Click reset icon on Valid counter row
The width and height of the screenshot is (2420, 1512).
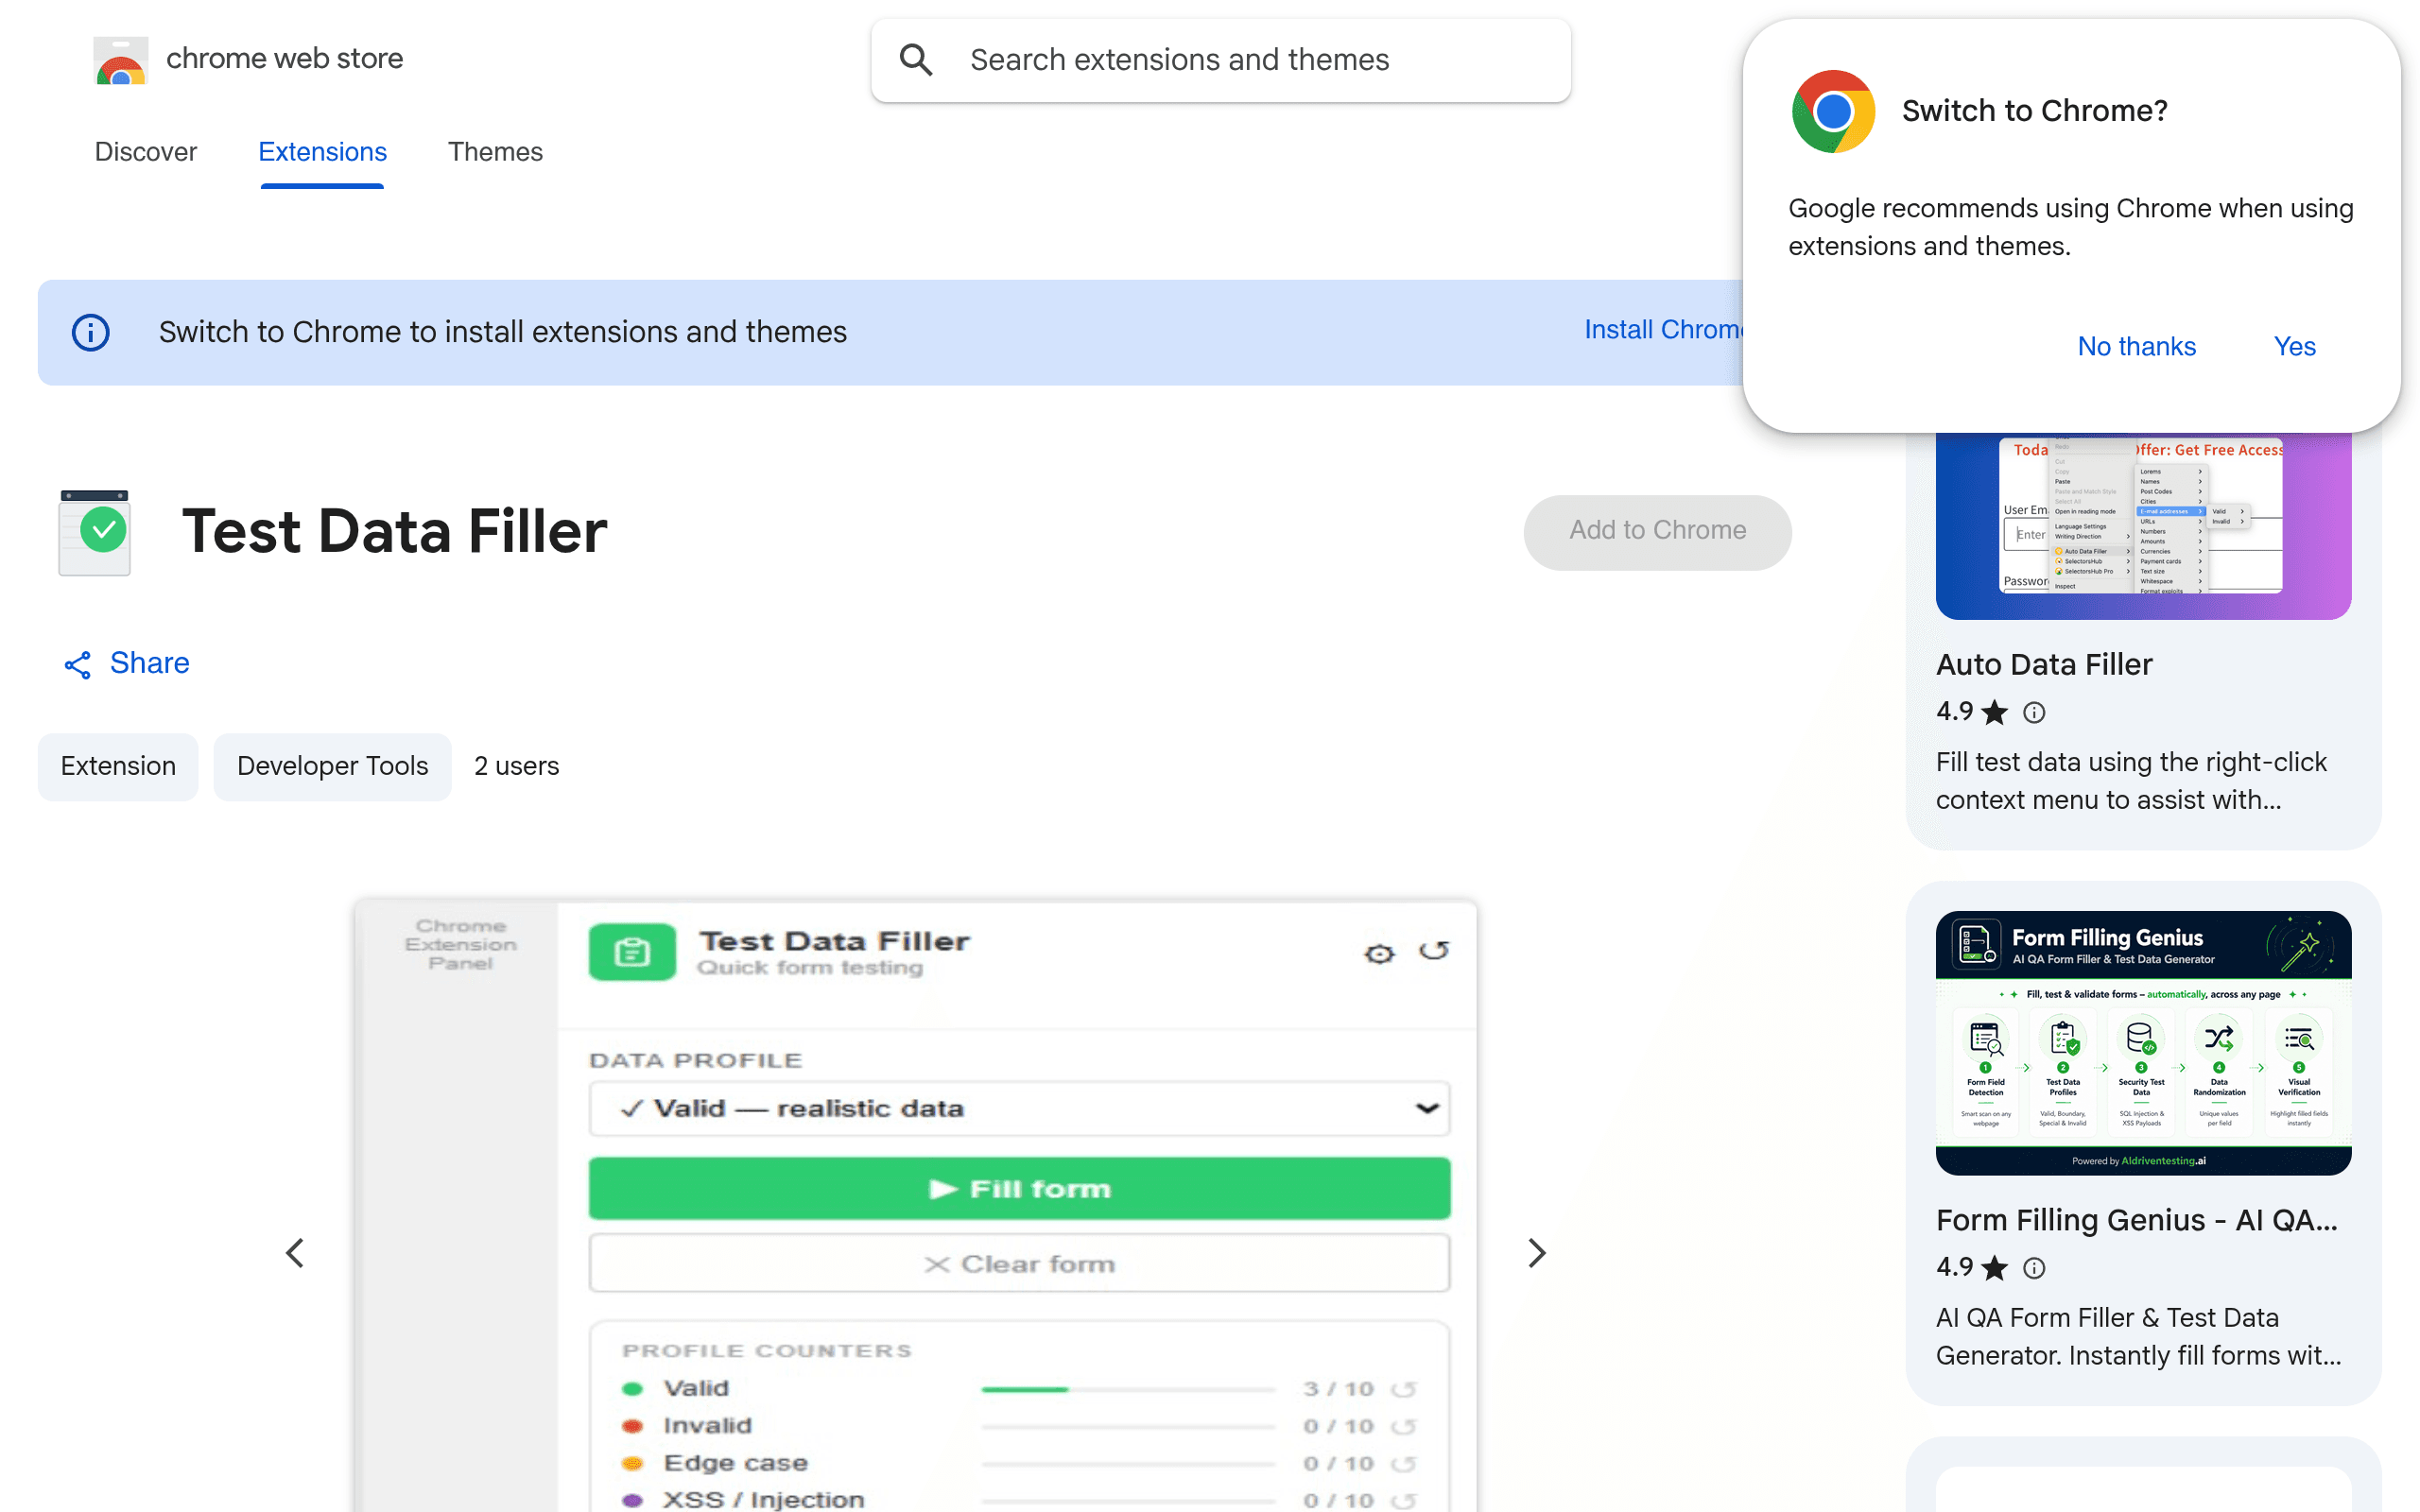click(x=1405, y=1389)
